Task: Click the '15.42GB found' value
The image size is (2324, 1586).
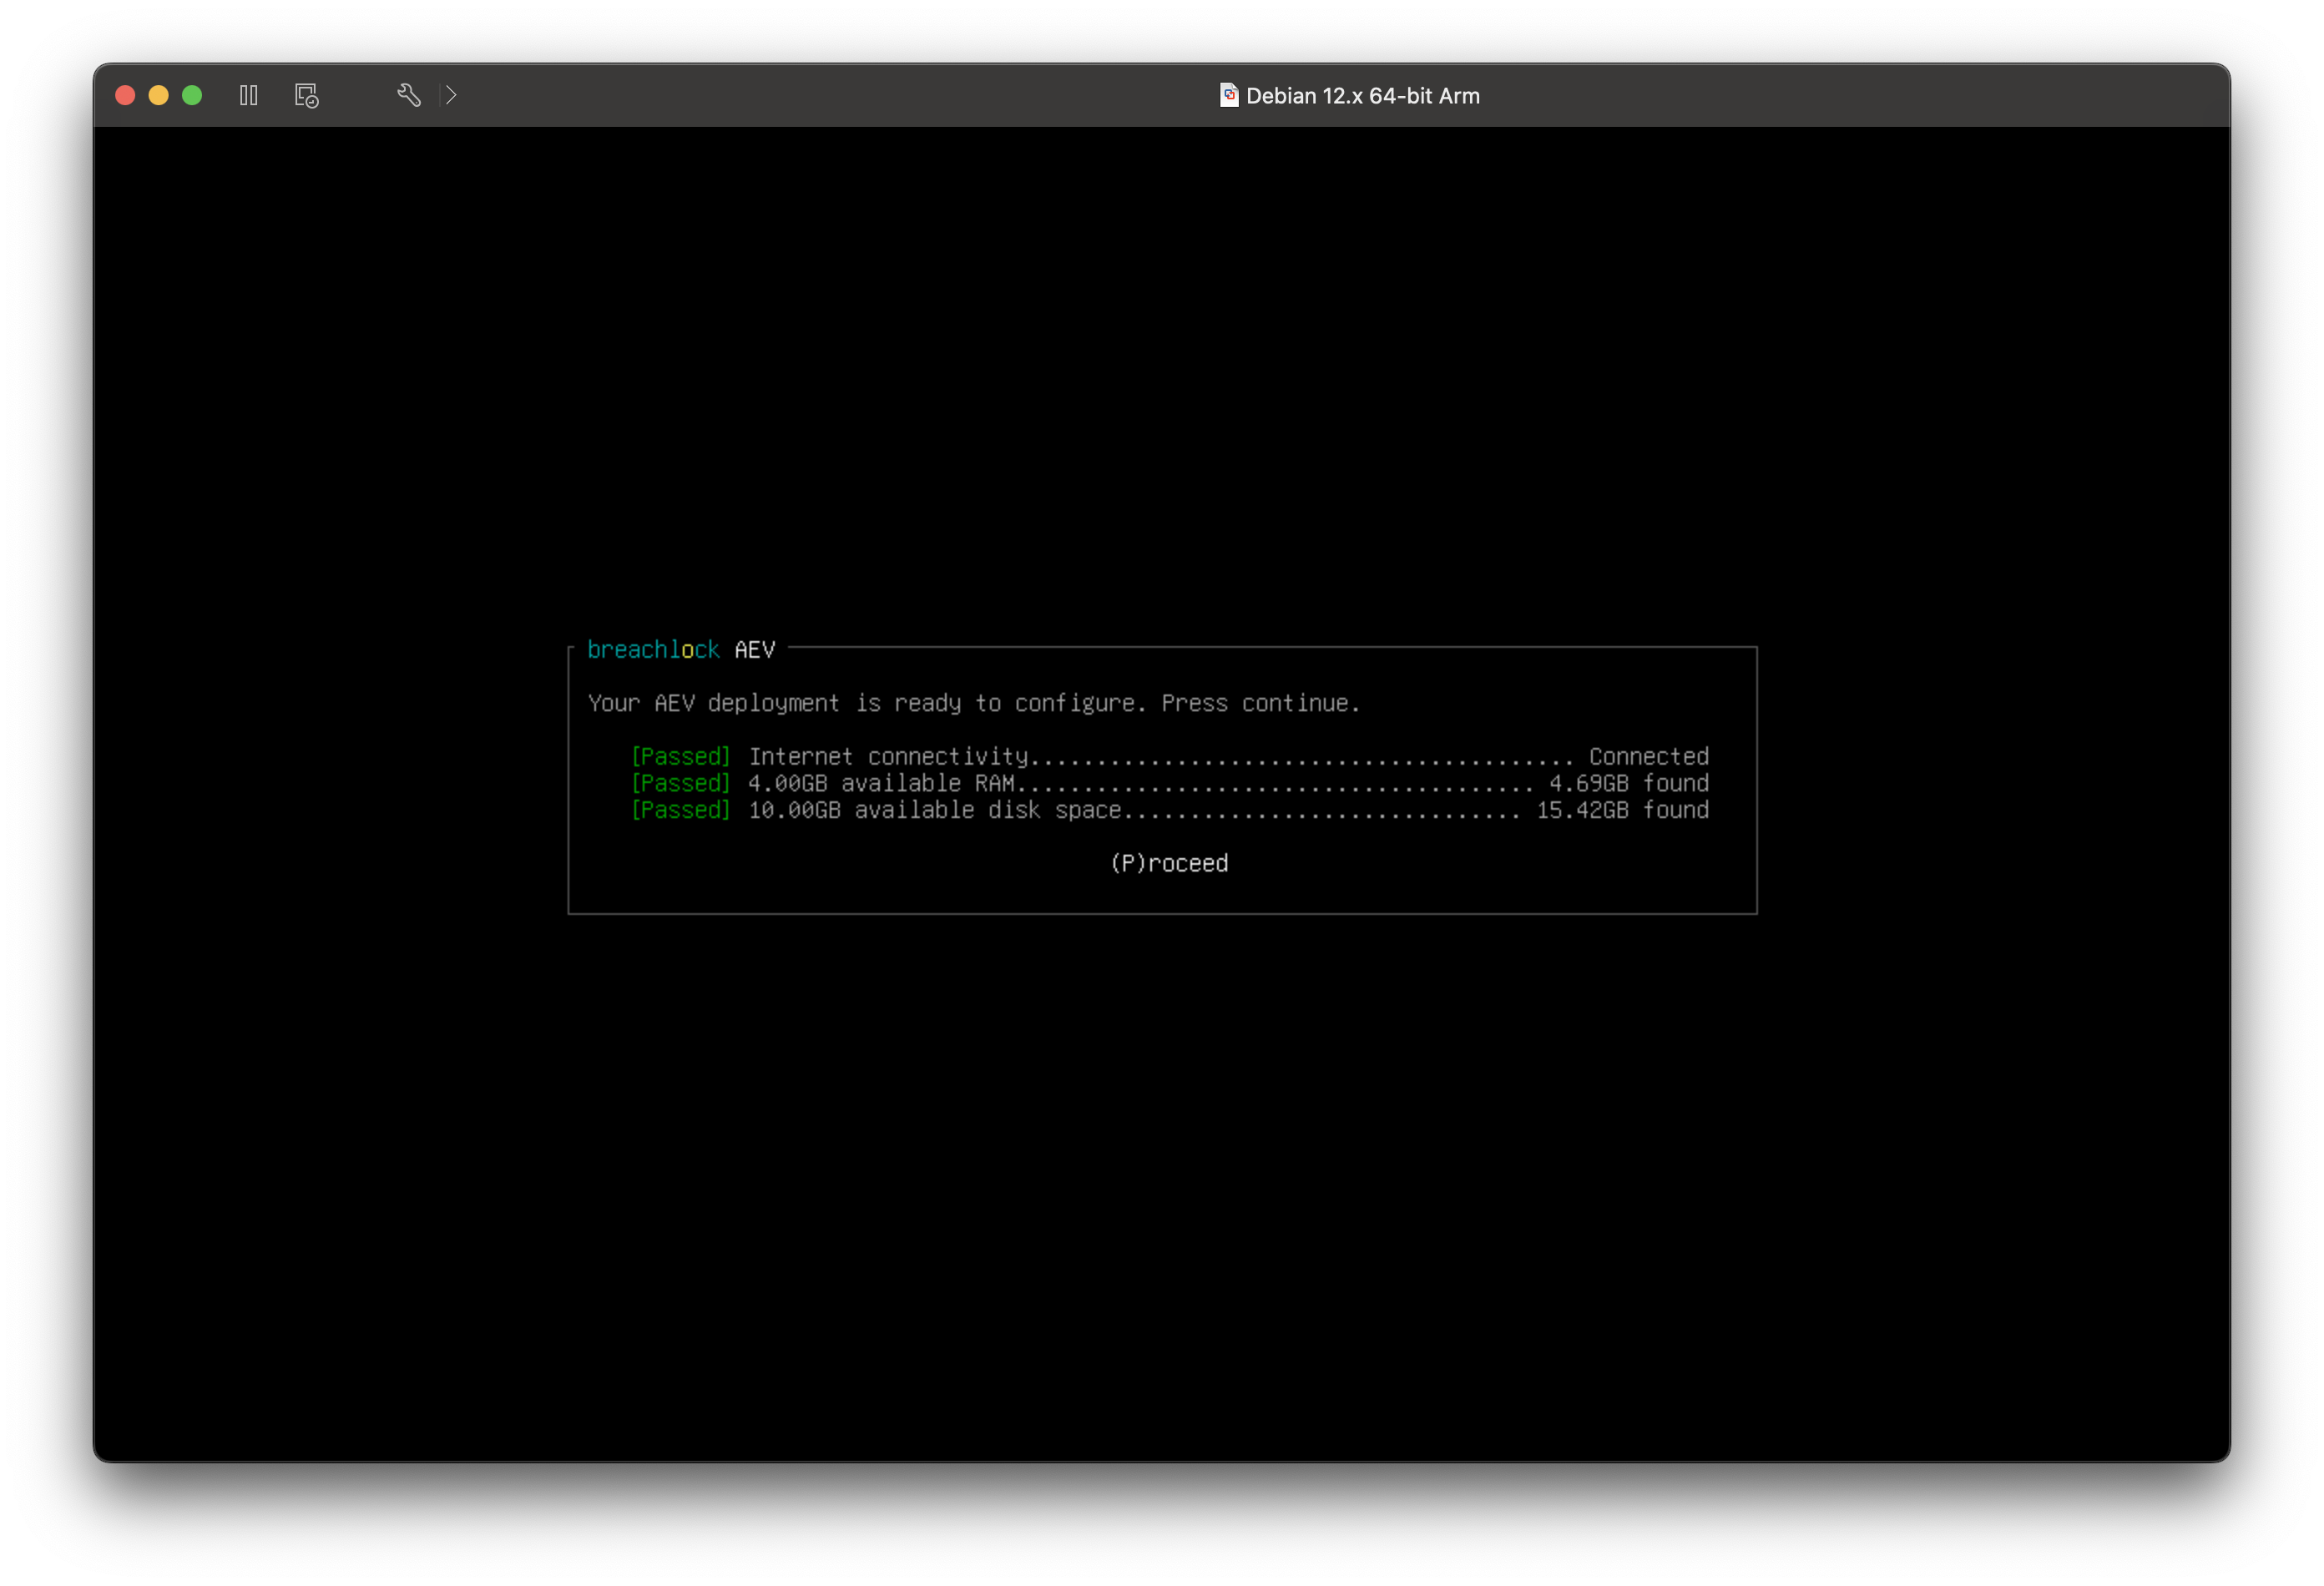Action: point(1623,810)
